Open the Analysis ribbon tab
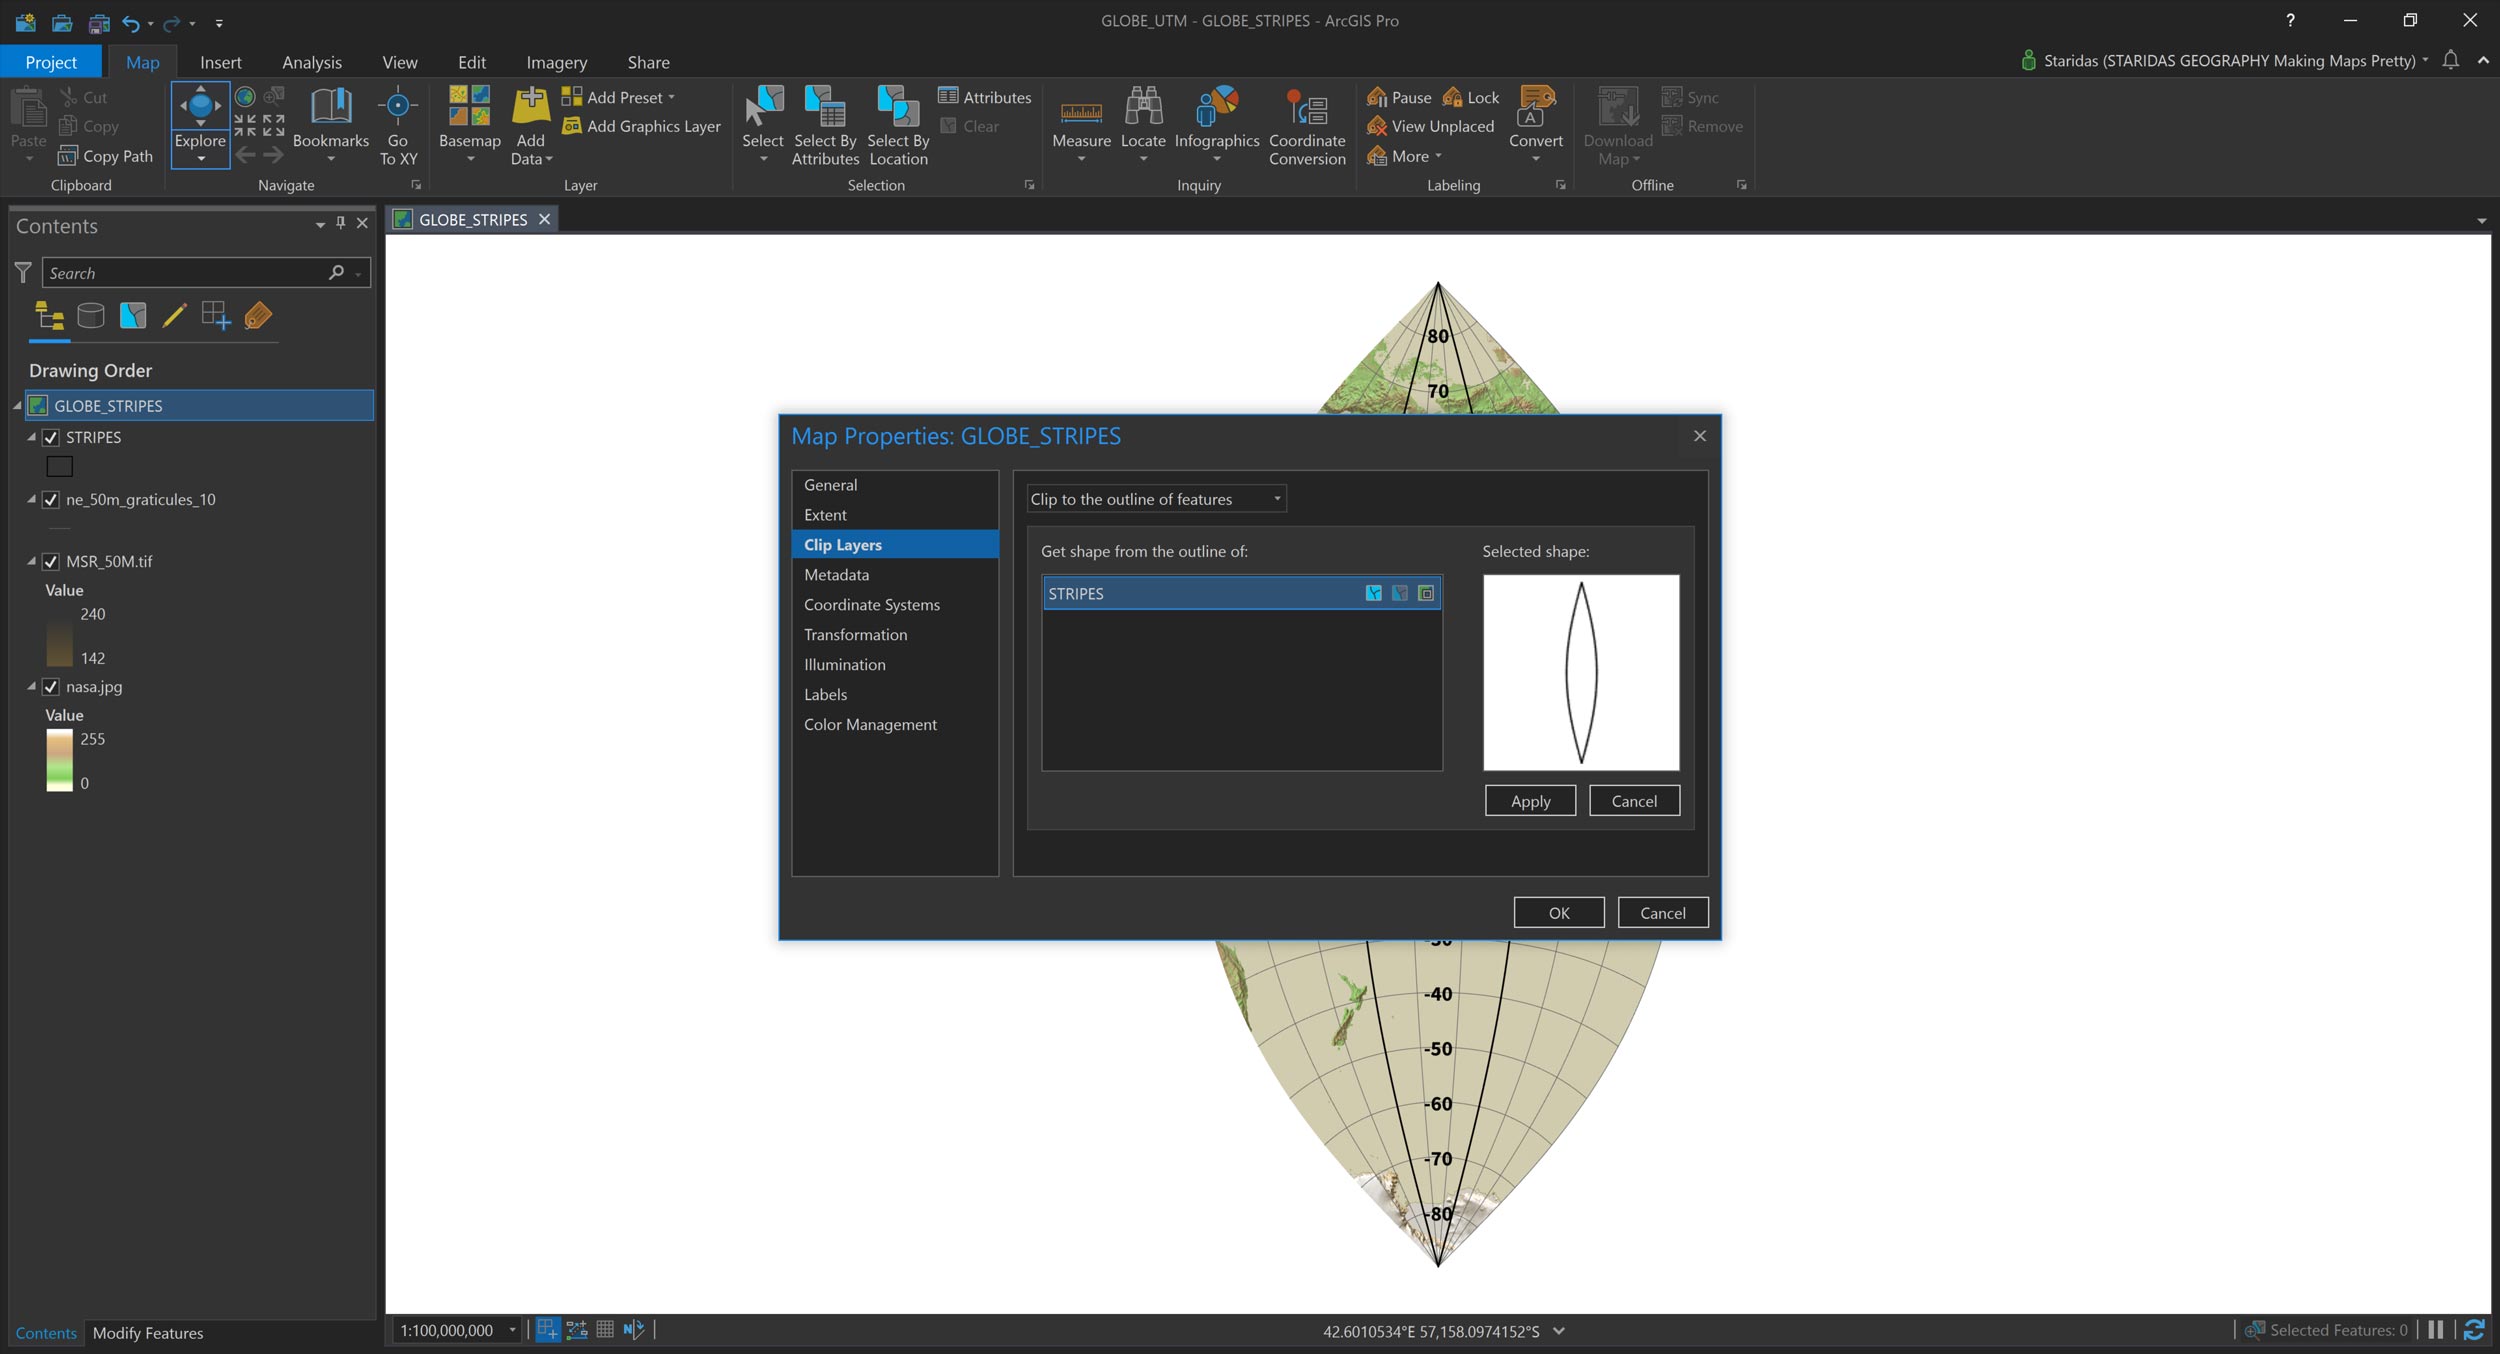 pos(311,62)
